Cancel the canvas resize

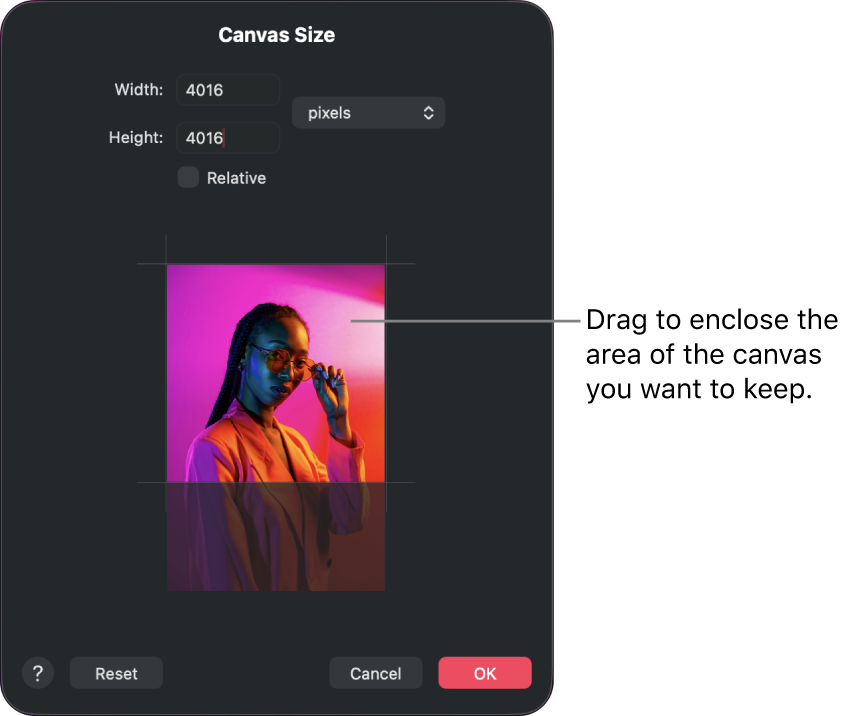click(375, 673)
